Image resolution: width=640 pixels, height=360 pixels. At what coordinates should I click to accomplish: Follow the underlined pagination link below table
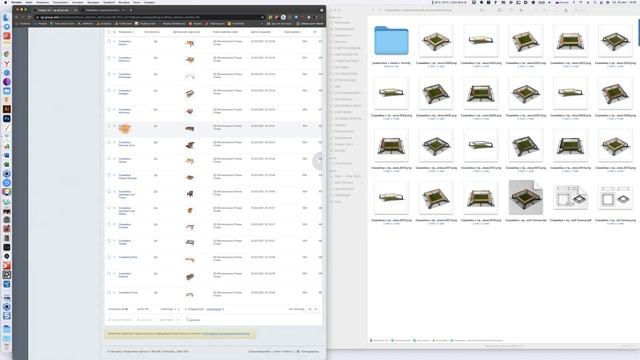pyautogui.click(x=215, y=309)
